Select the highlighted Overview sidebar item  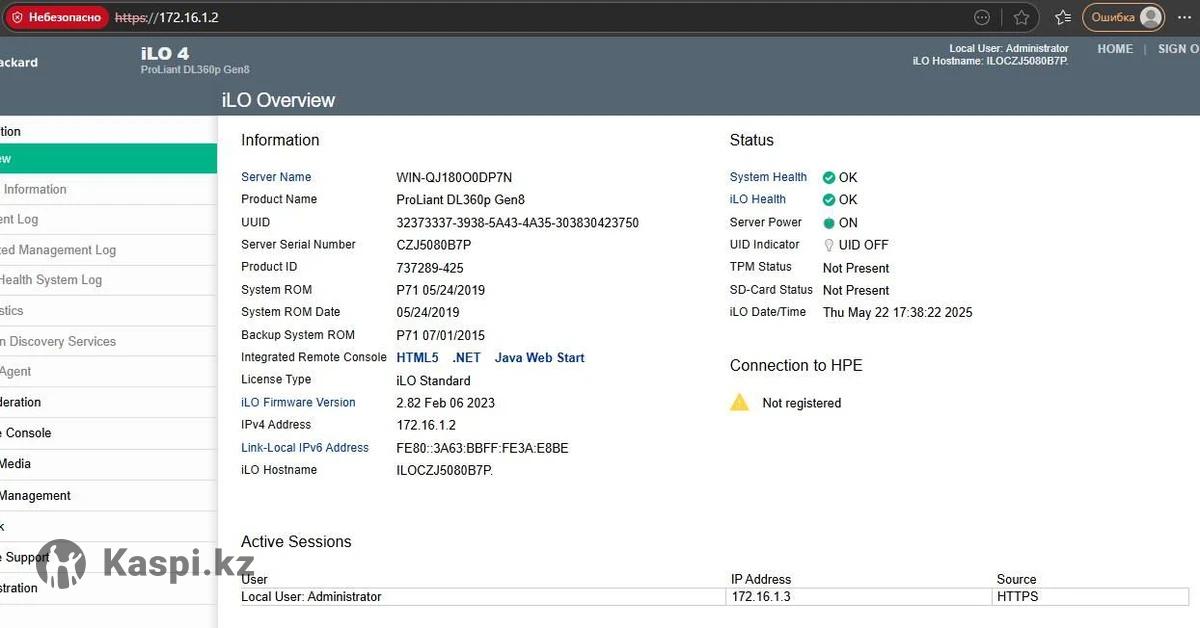pos(108,158)
